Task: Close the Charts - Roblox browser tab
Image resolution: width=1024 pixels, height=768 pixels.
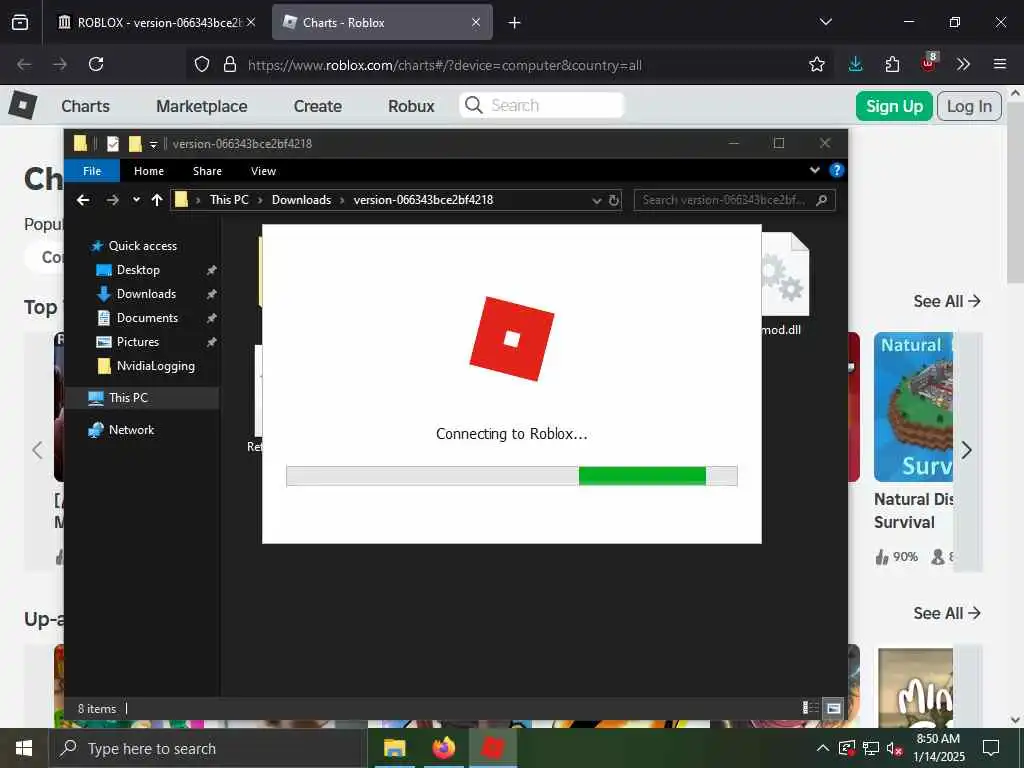Action: [475, 22]
